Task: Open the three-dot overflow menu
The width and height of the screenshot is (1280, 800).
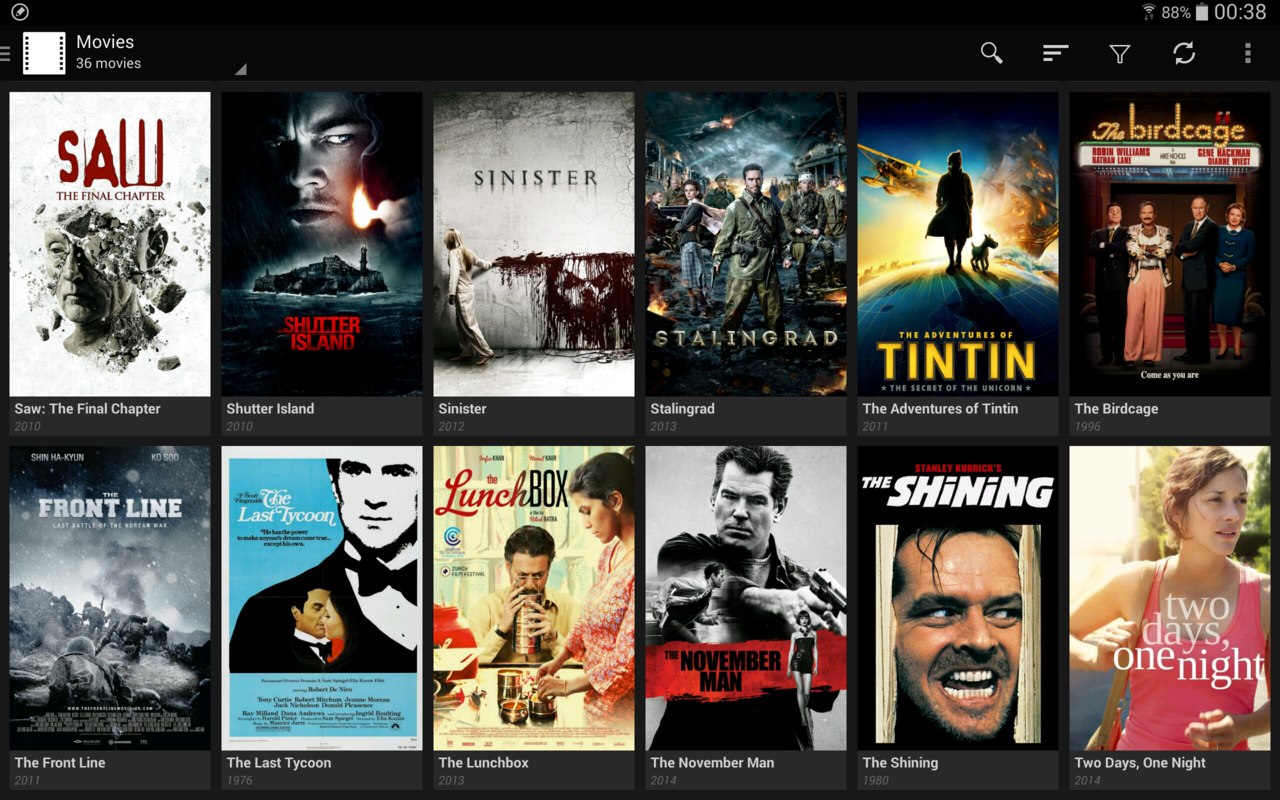Action: coord(1247,53)
